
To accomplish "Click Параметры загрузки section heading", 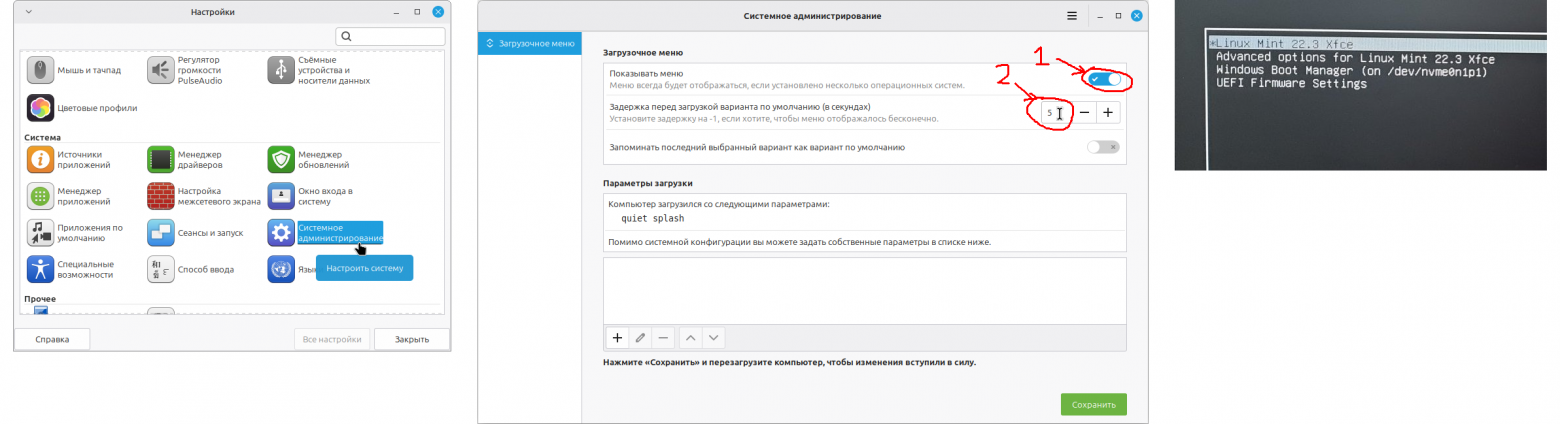I will coord(648,183).
